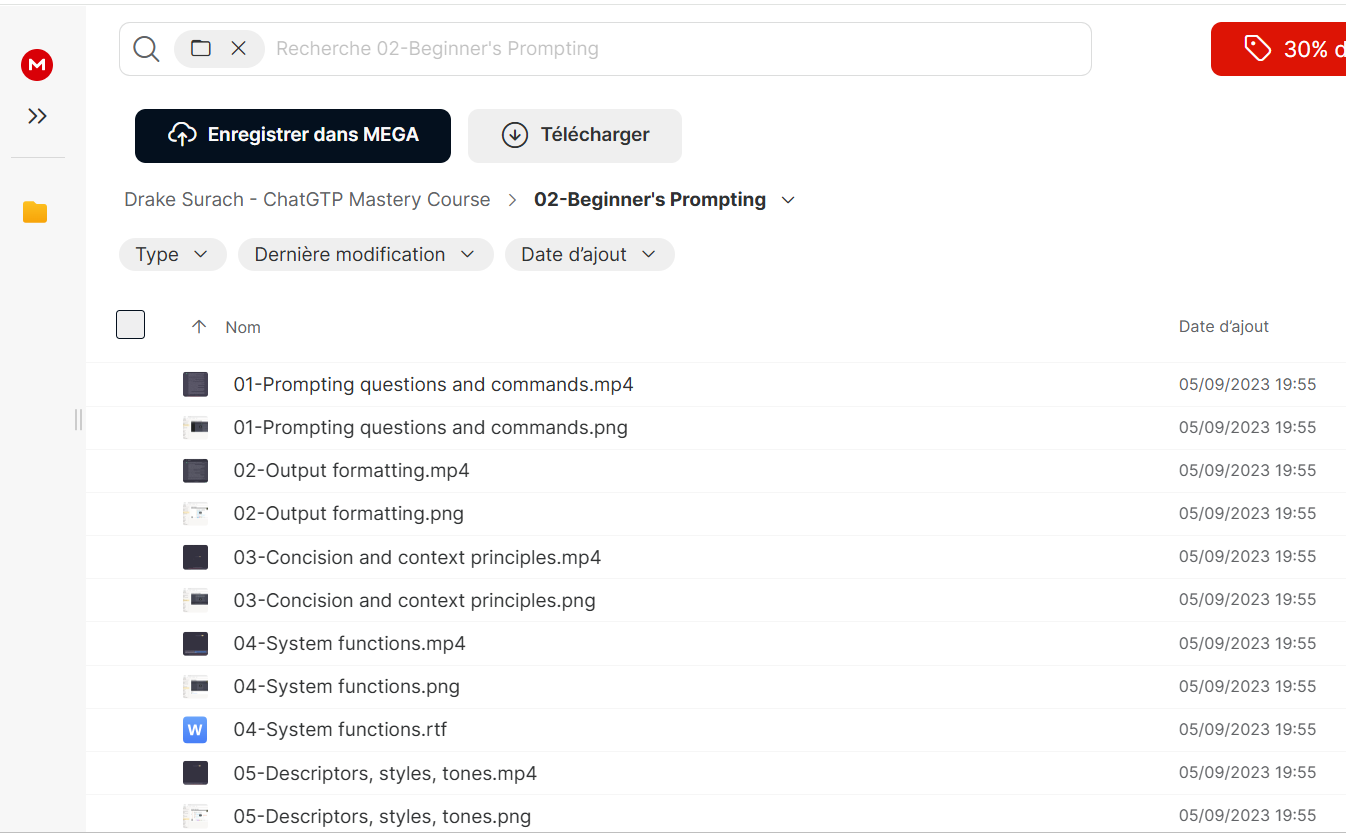
Task: Open the sidebar folder icon
Action: click(x=35, y=212)
